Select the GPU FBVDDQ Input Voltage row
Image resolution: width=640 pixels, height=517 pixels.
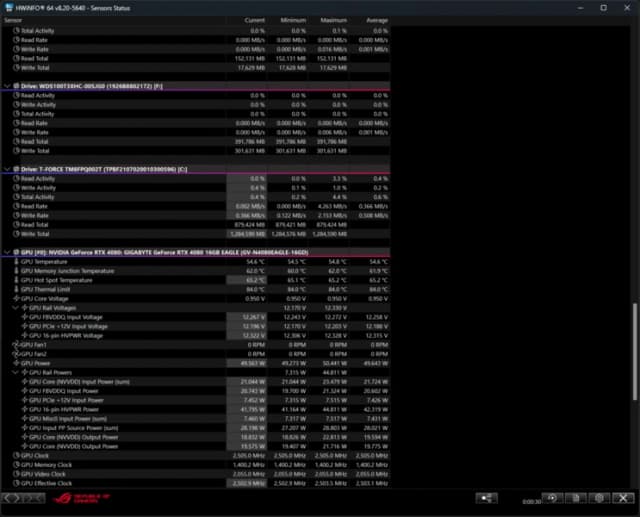tap(196, 317)
